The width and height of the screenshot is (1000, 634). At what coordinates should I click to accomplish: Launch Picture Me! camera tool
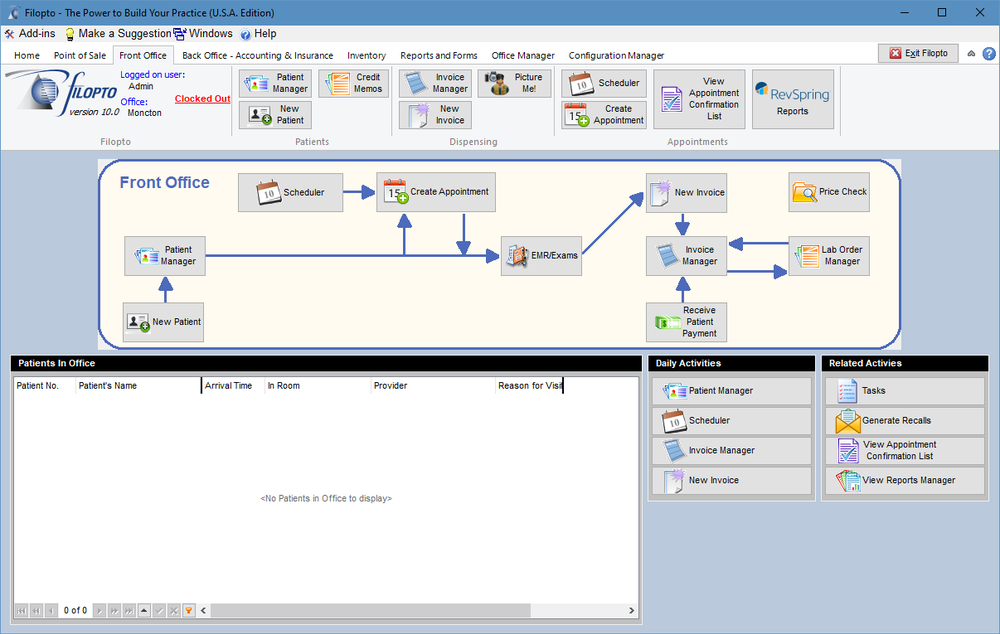[x=515, y=84]
